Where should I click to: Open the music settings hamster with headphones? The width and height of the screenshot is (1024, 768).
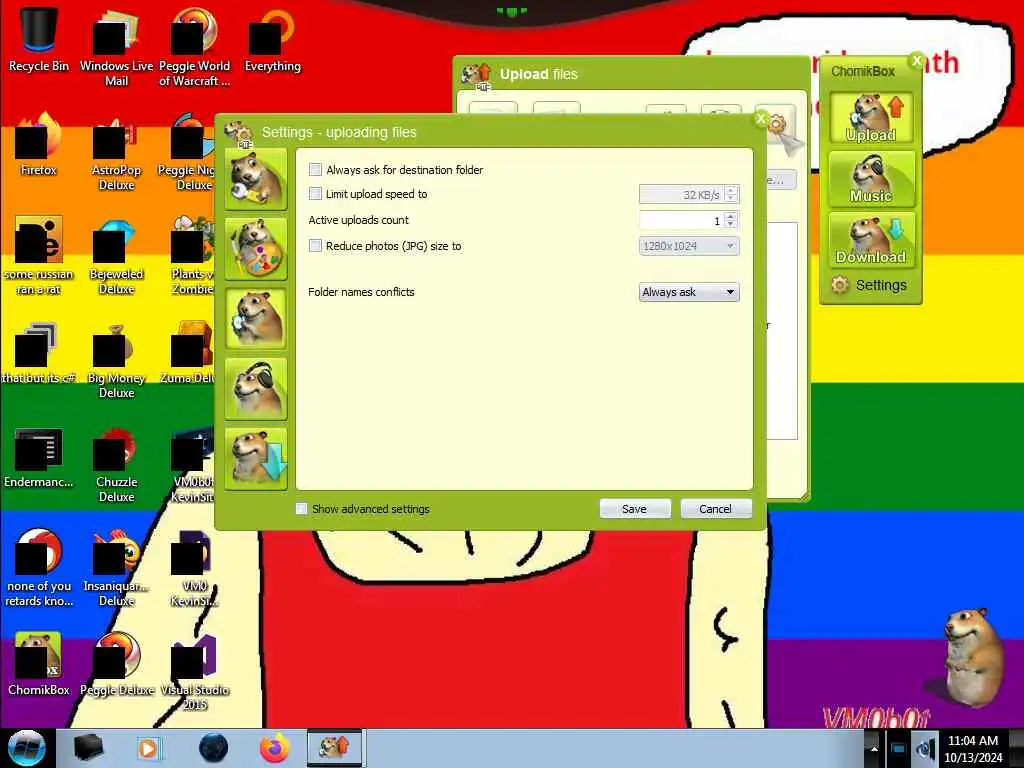pos(256,389)
